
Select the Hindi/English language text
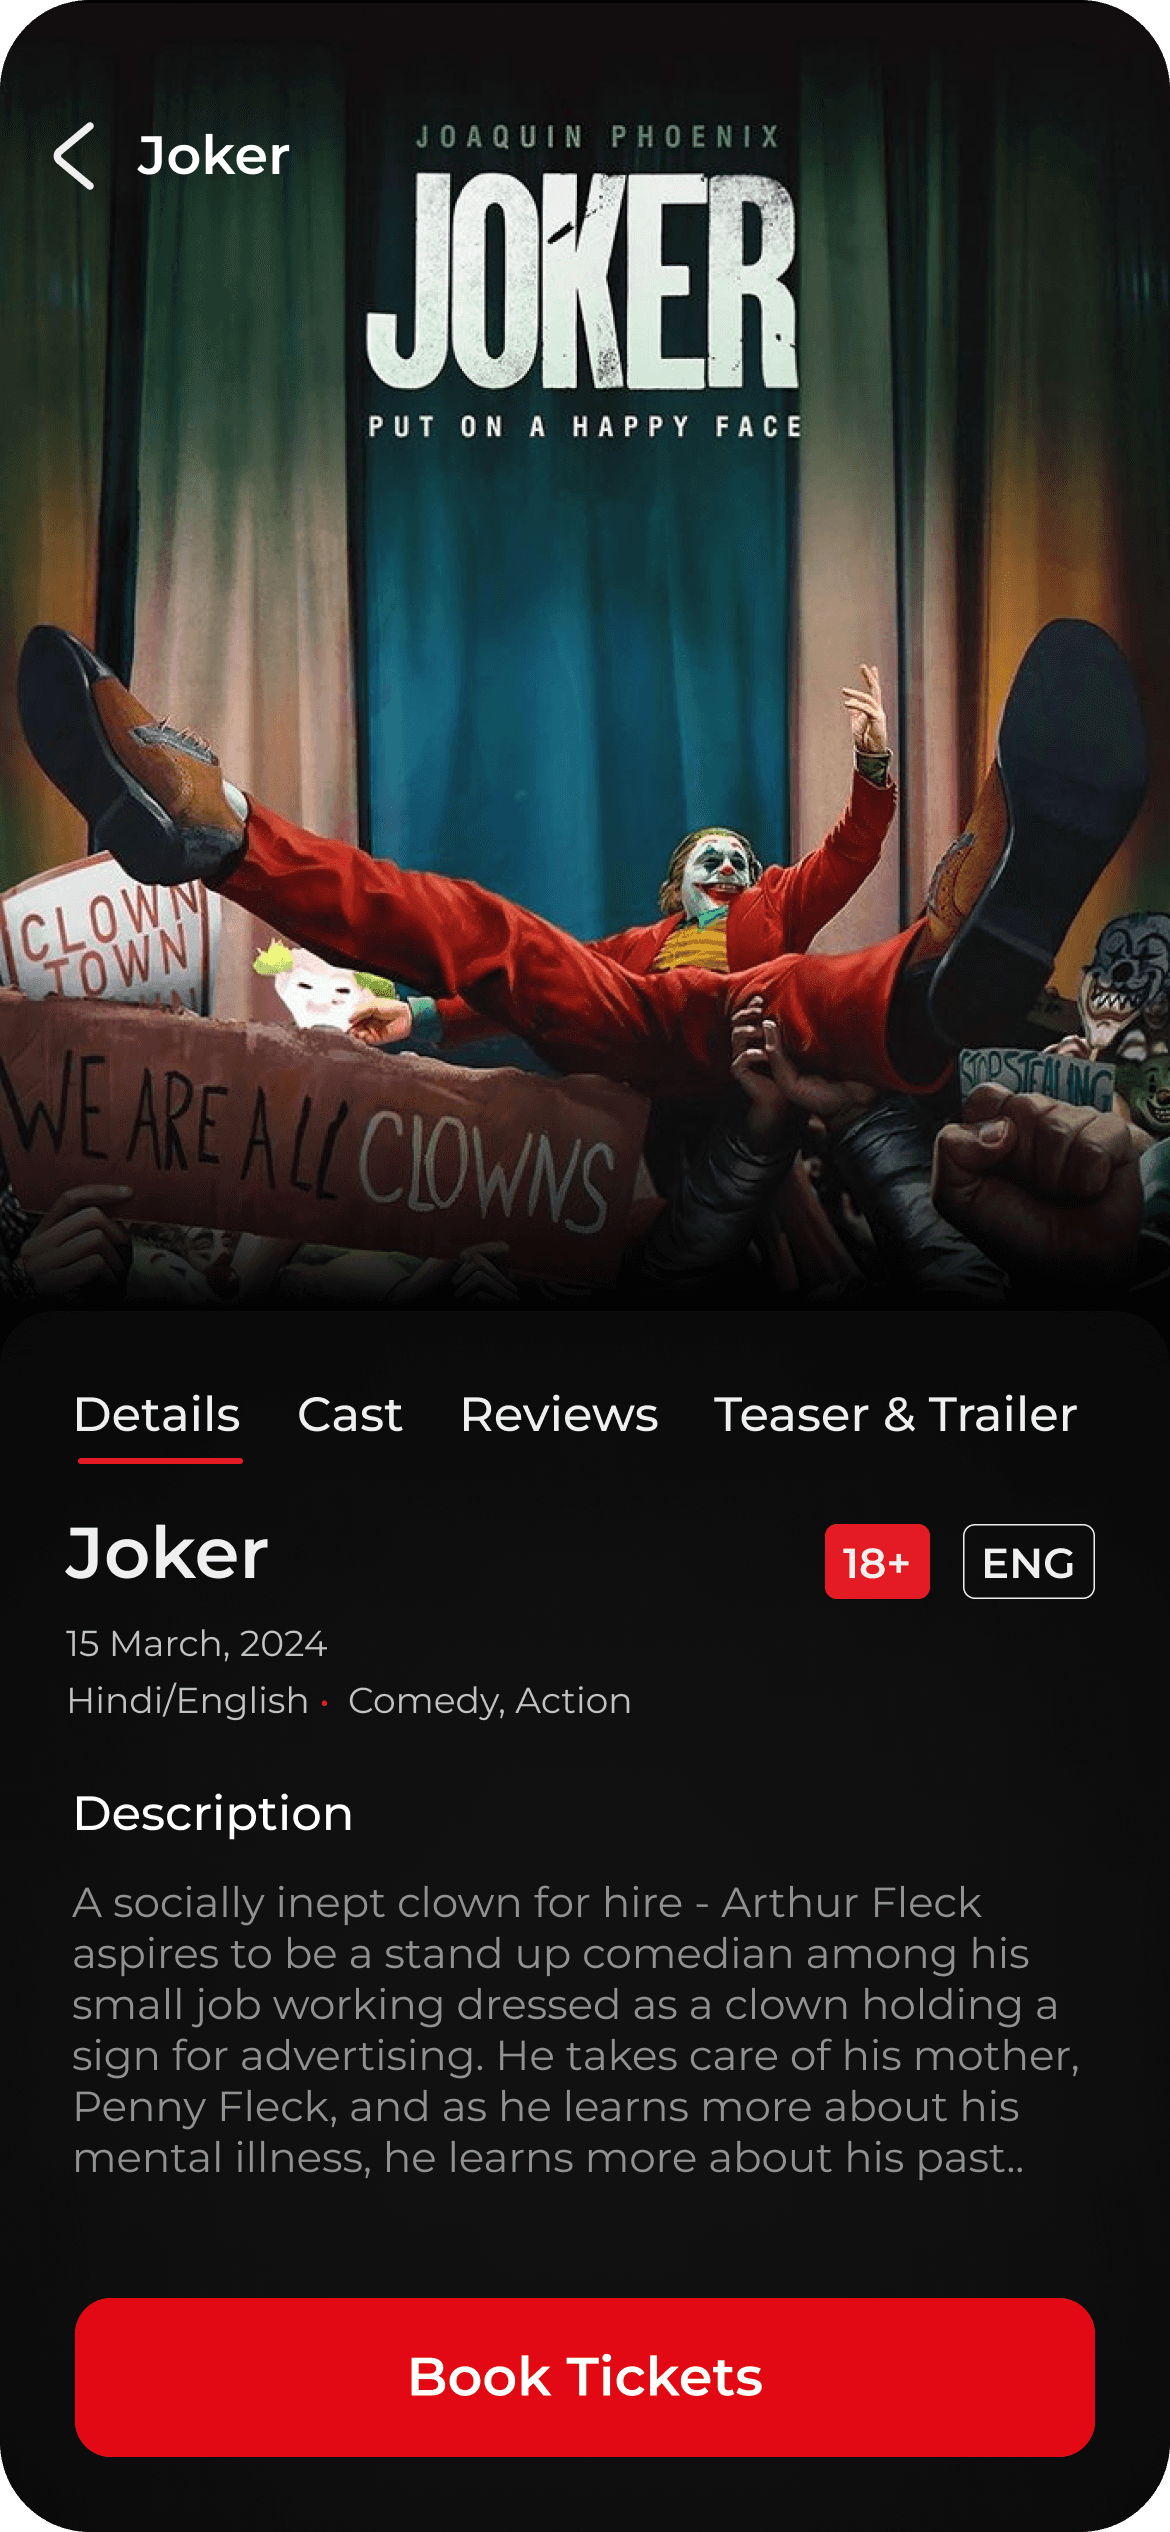click(x=187, y=1700)
